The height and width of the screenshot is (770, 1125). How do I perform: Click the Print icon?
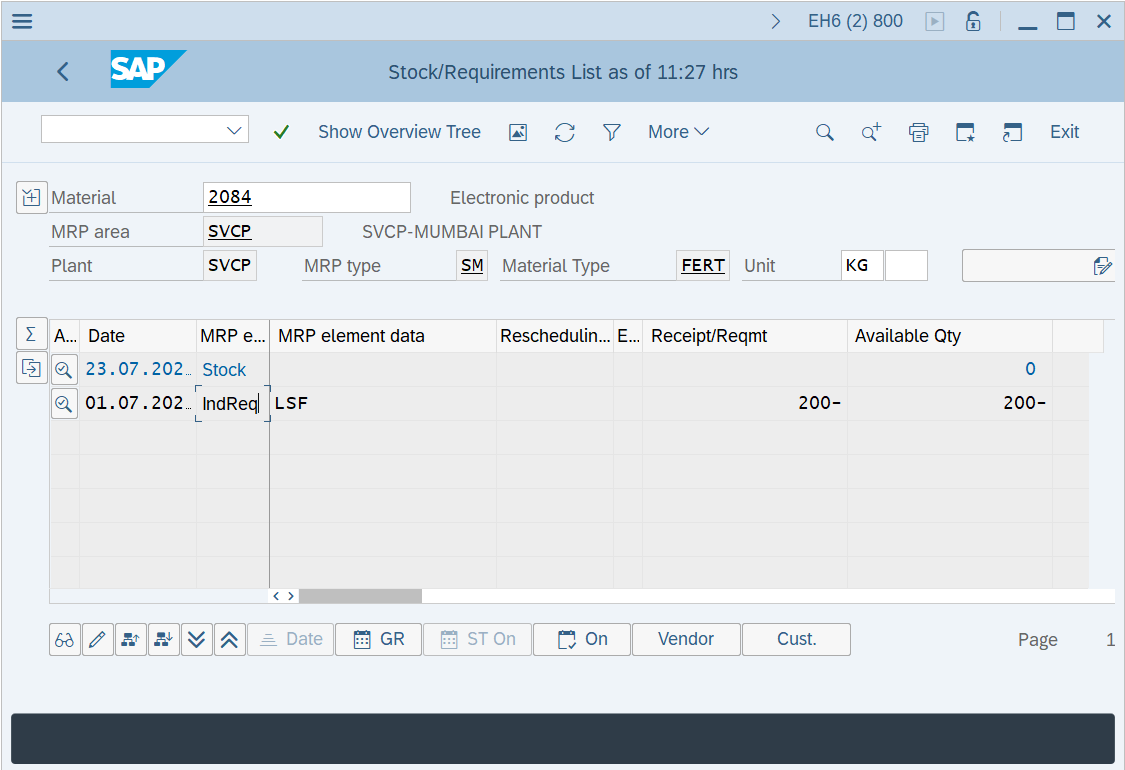pyautogui.click(x=918, y=131)
